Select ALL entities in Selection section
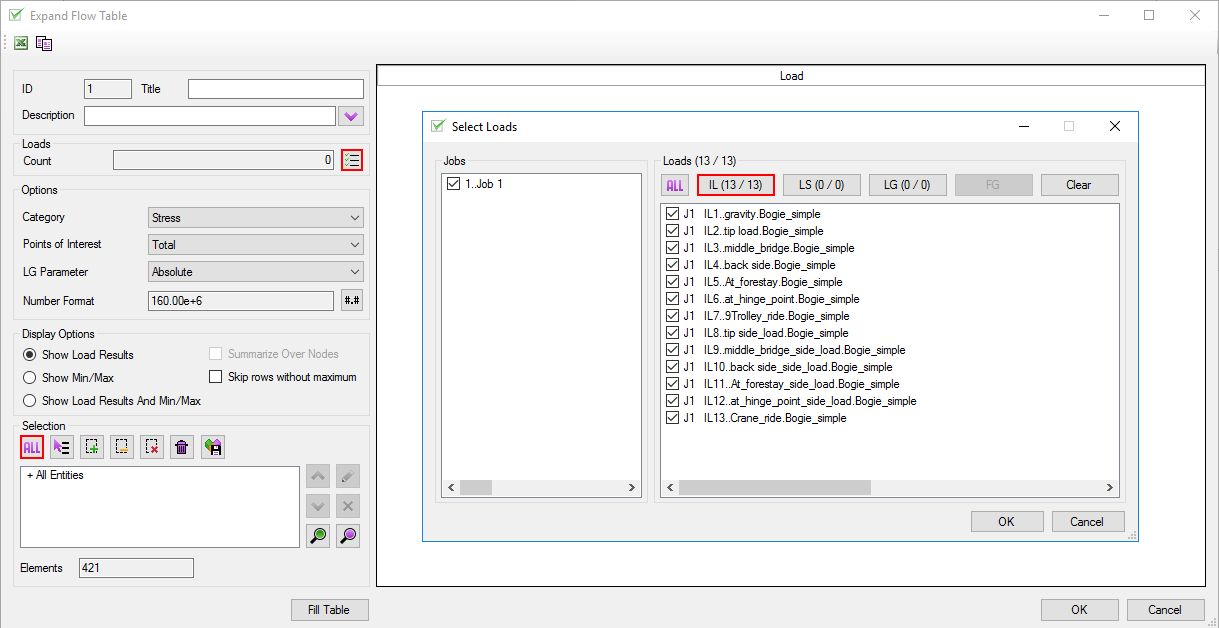 click(32, 448)
